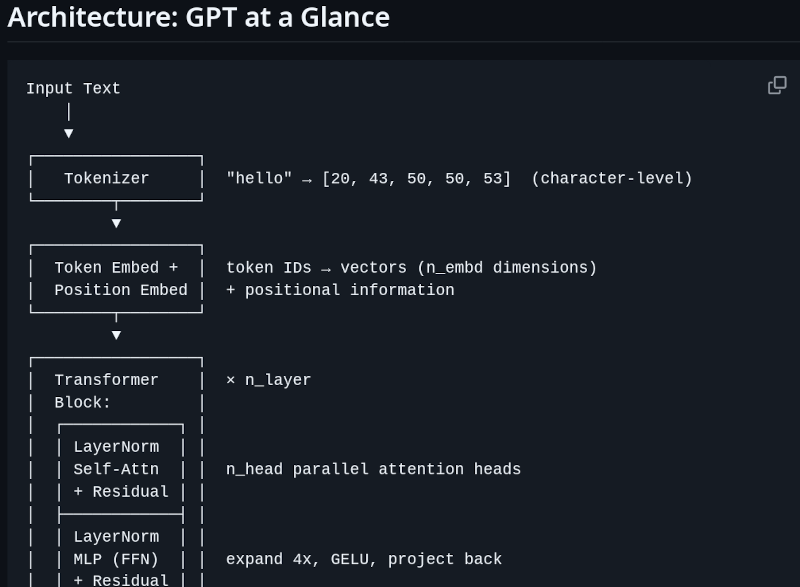800x587 pixels.
Task: Click "n_head parallel attention heads" text
Action: click(x=373, y=469)
